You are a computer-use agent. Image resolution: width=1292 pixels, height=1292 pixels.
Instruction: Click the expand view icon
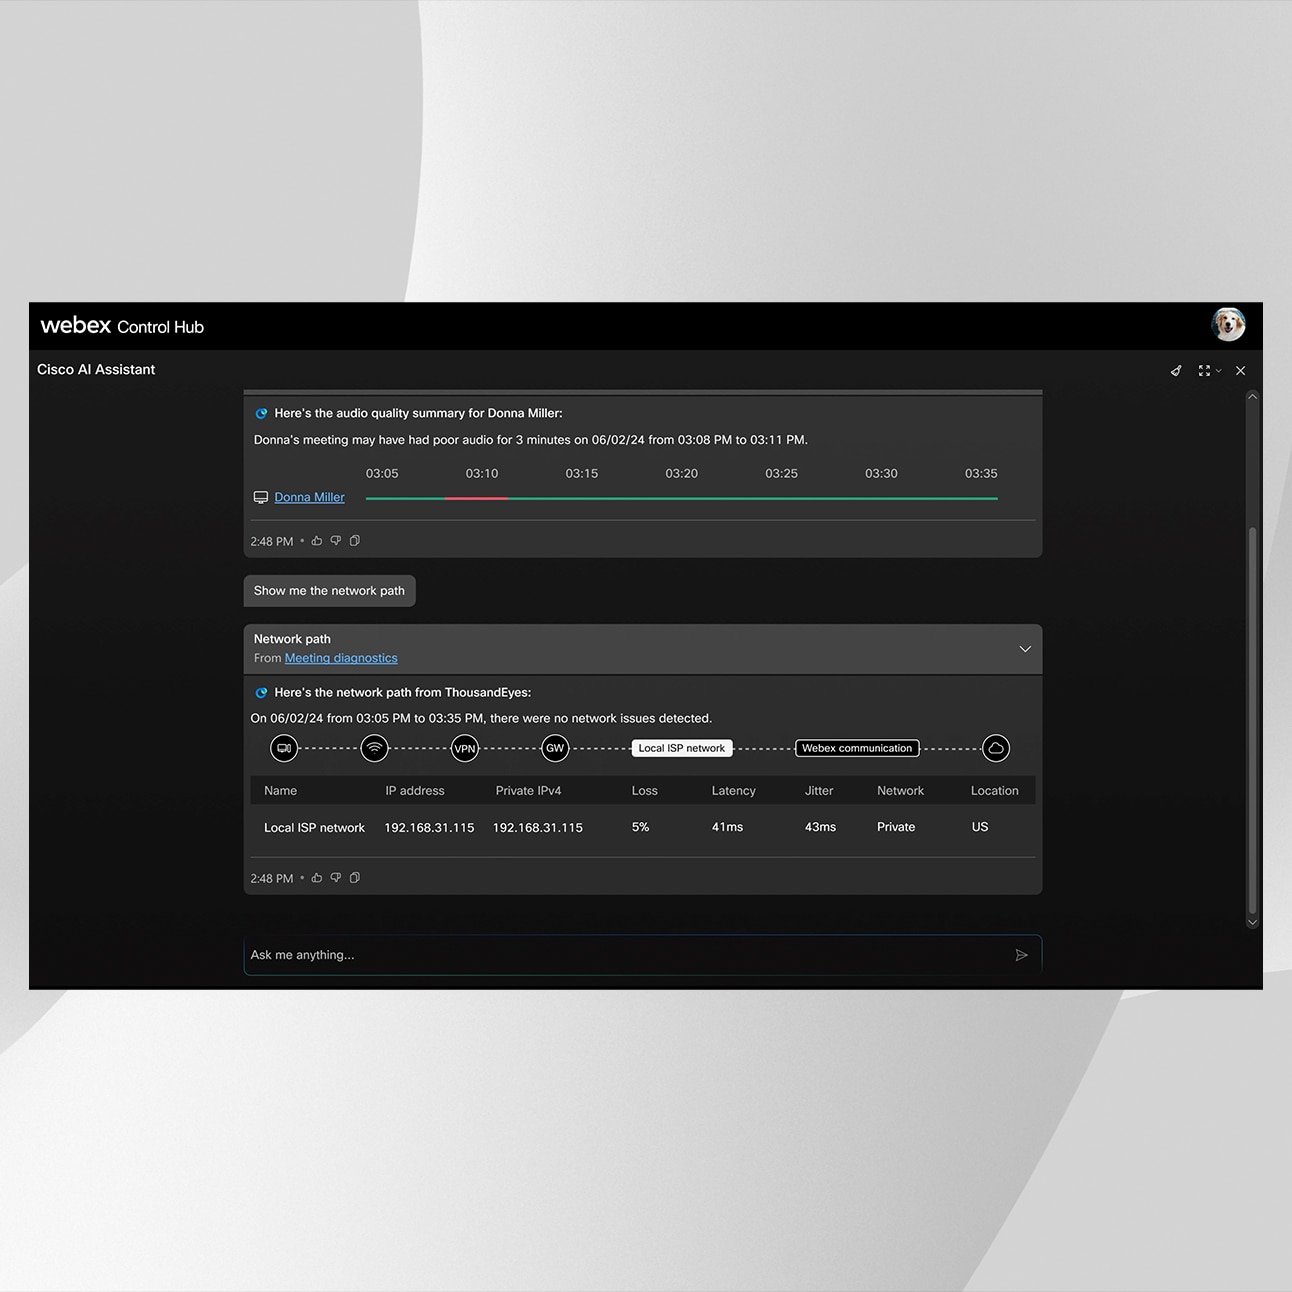1204,370
